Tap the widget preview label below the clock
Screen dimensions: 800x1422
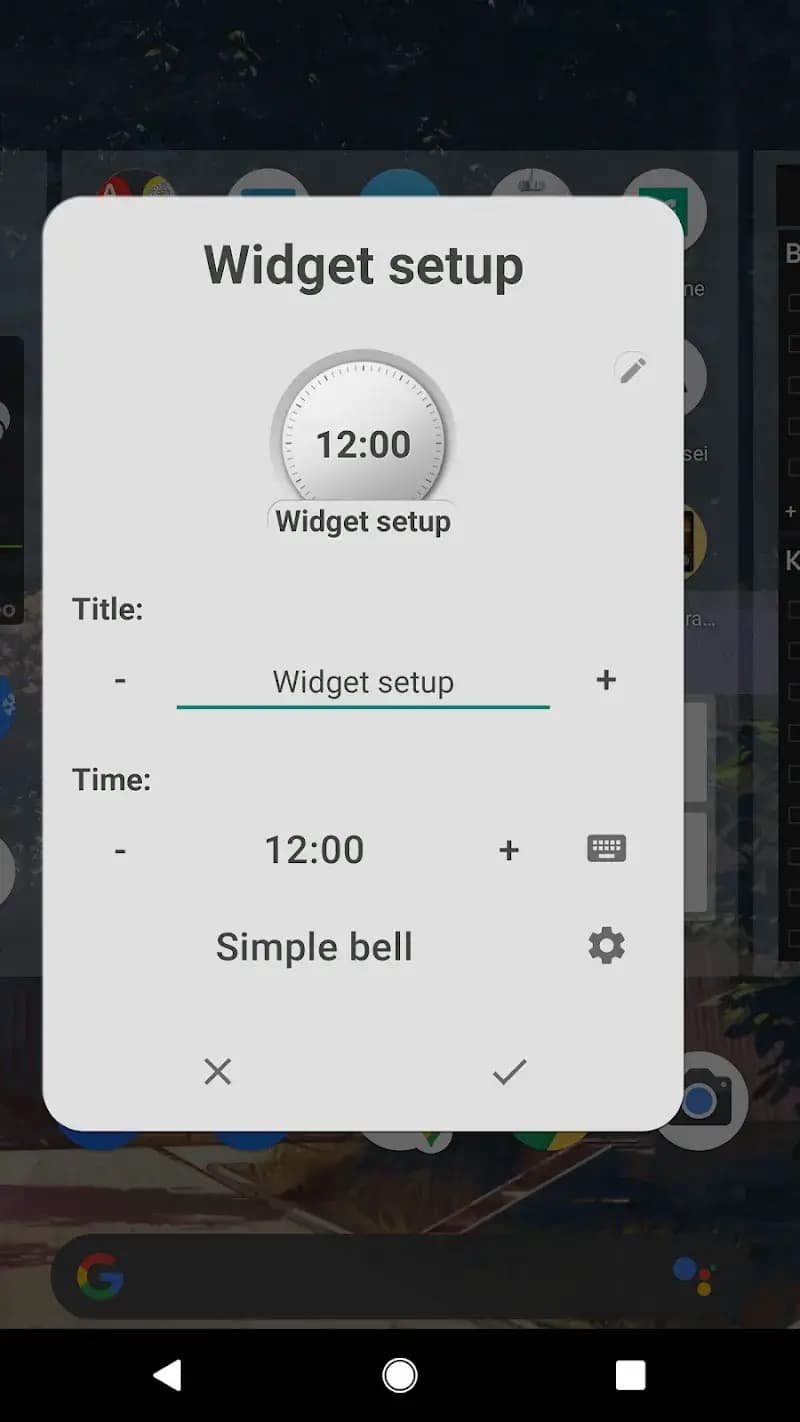[363, 521]
